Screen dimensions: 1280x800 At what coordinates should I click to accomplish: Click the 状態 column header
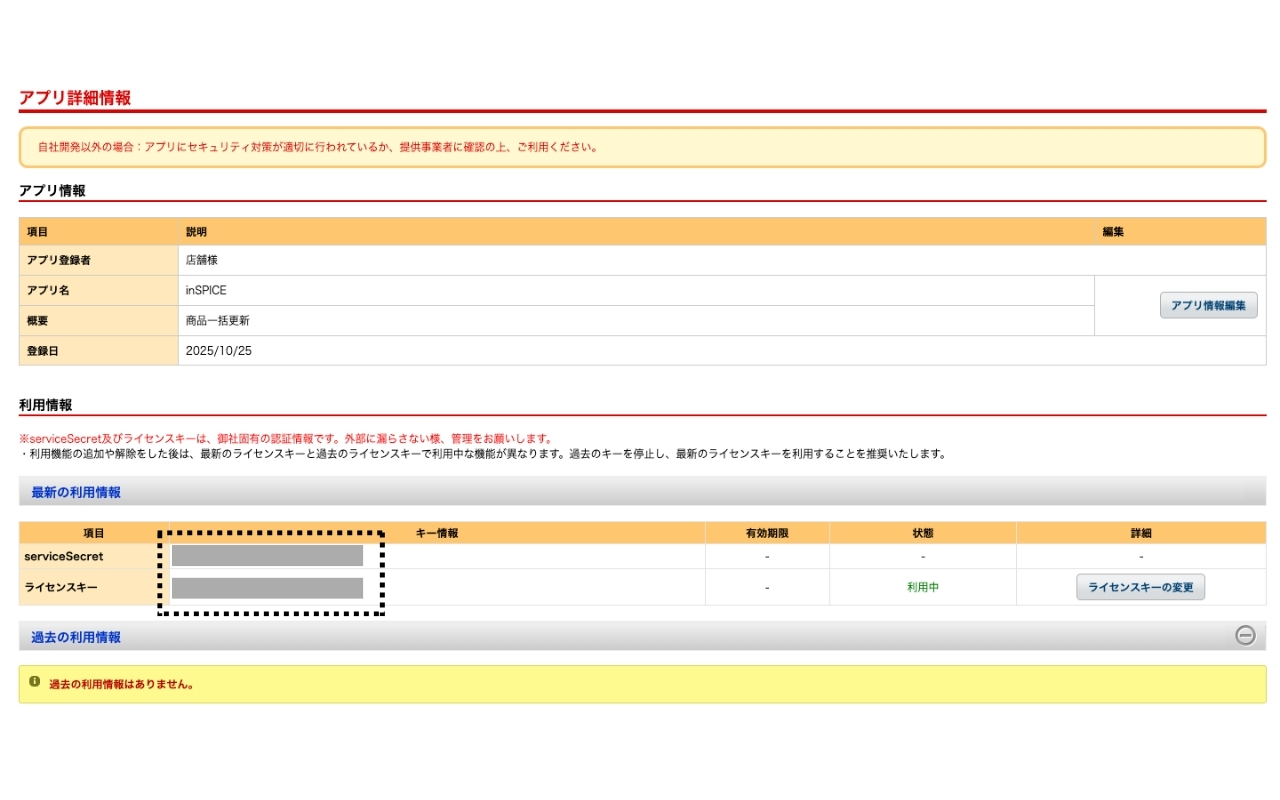click(922, 532)
